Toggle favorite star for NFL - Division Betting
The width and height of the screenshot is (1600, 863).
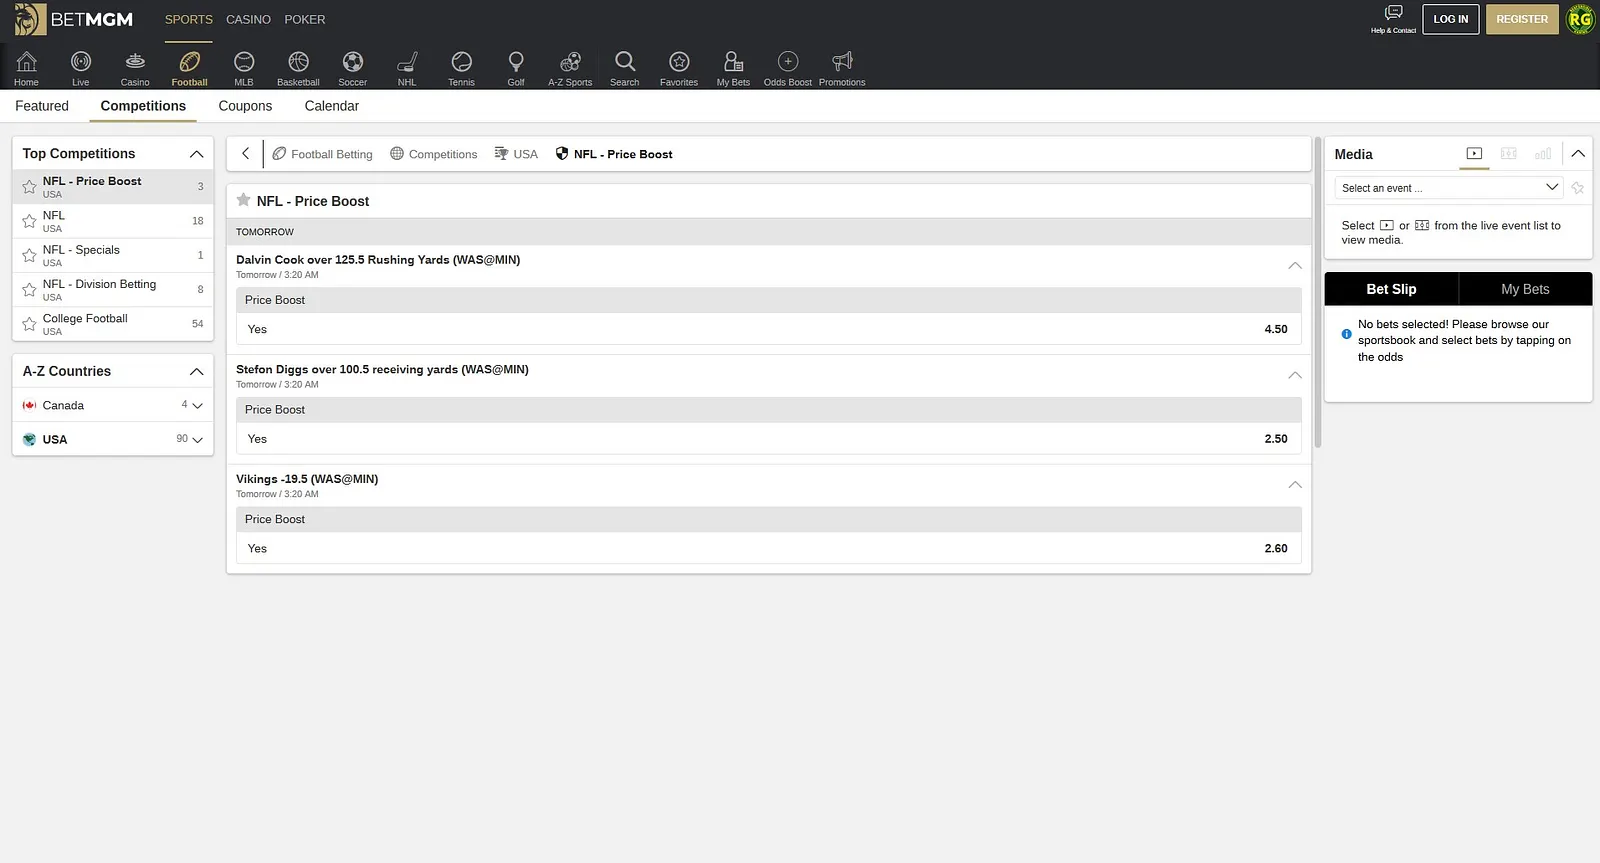(29, 290)
